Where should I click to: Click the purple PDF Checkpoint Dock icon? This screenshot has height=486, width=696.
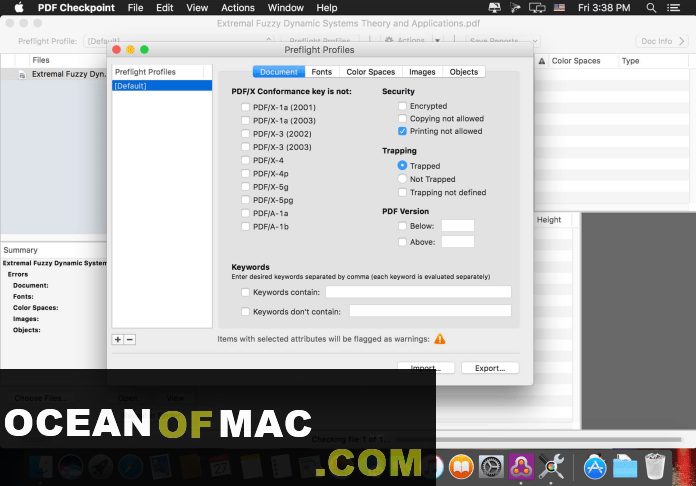pos(521,467)
